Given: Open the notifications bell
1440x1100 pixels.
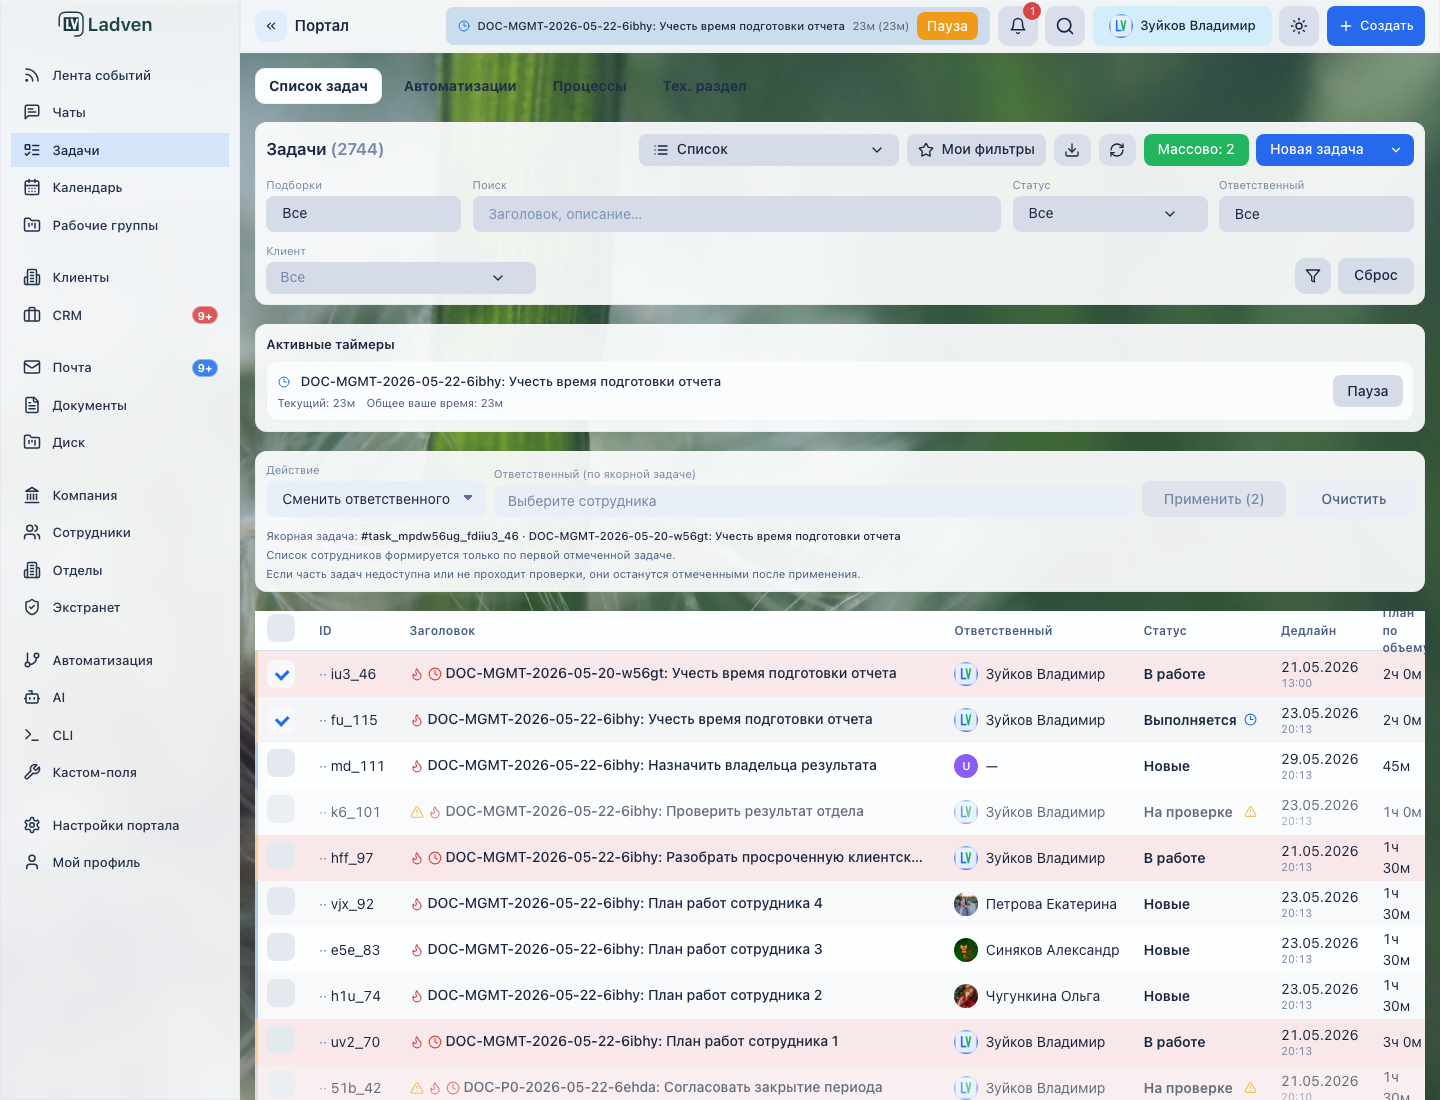Looking at the screenshot, I should pyautogui.click(x=1018, y=26).
